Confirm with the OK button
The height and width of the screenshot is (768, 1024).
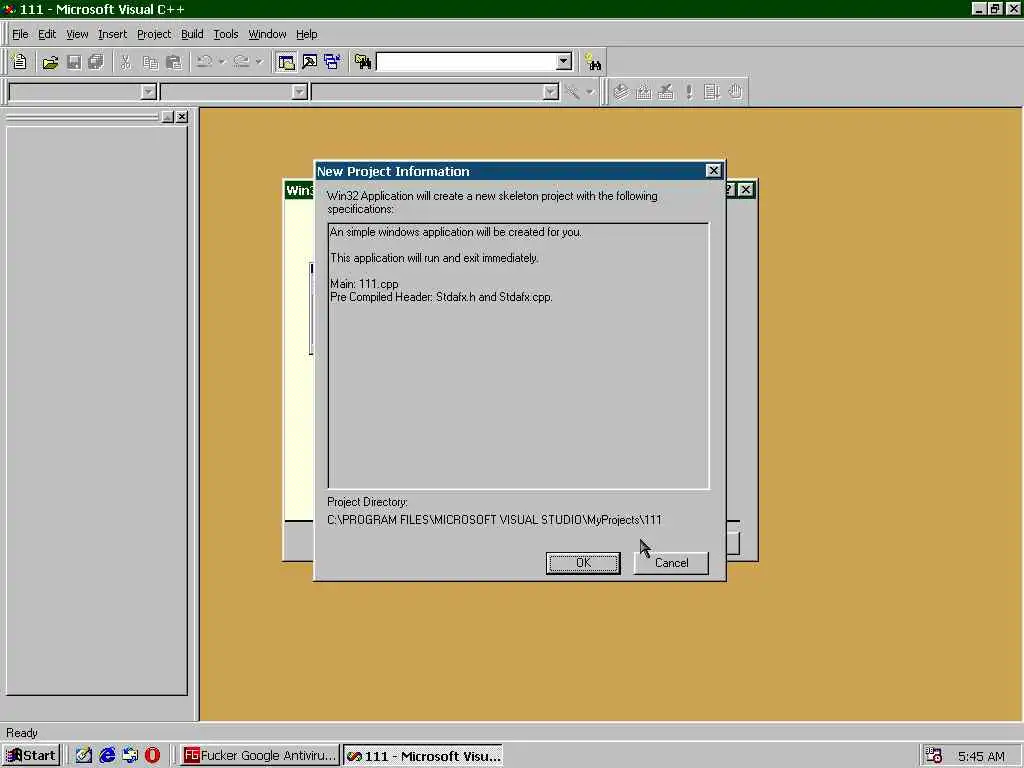click(x=583, y=563)
